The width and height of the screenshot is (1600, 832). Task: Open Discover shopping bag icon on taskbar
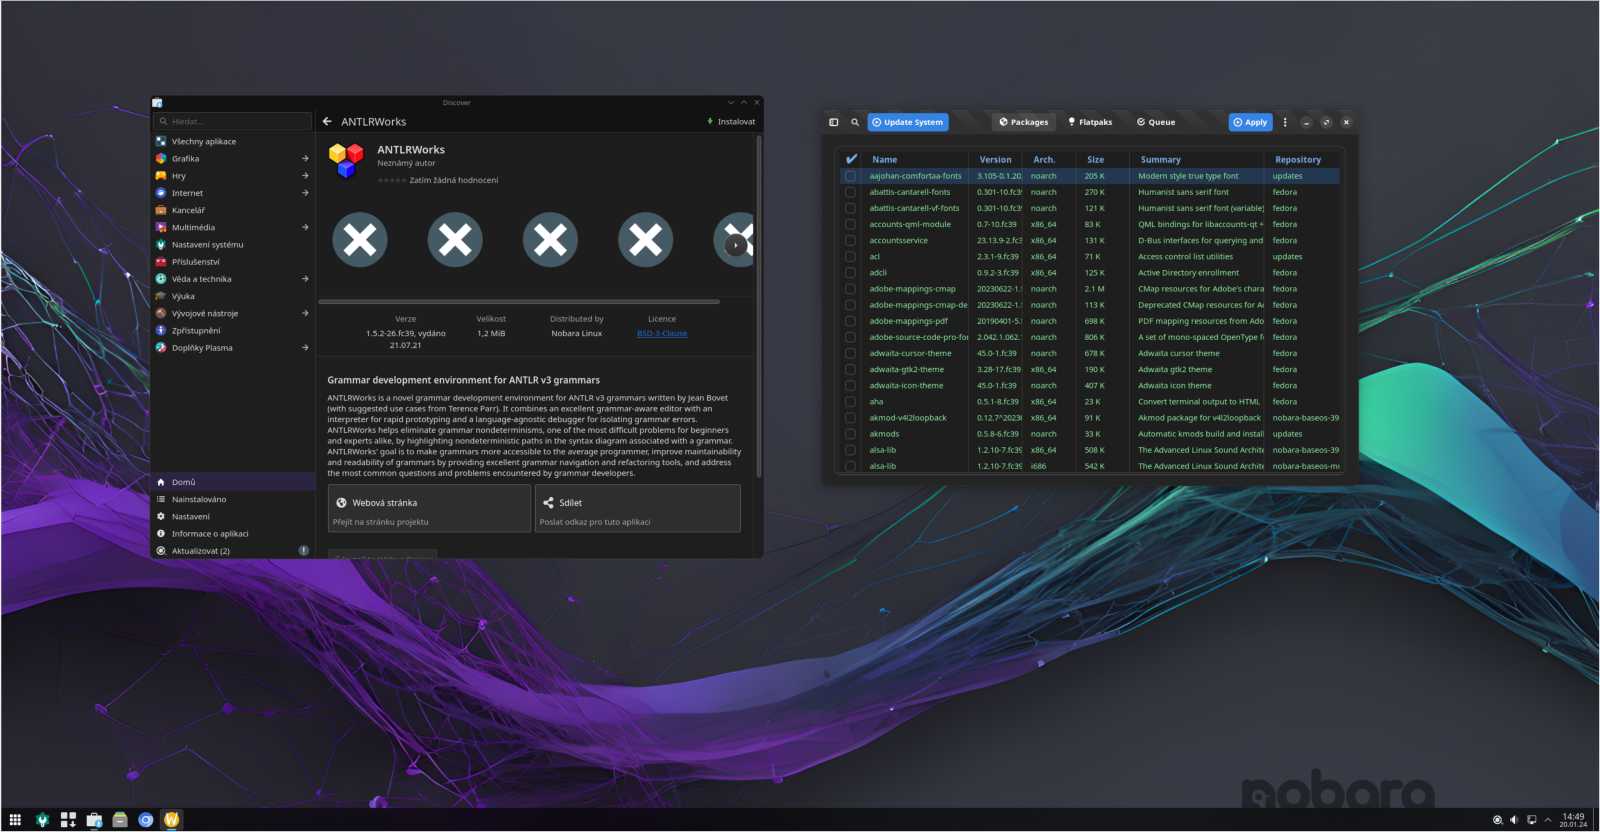tap(94, 820)
